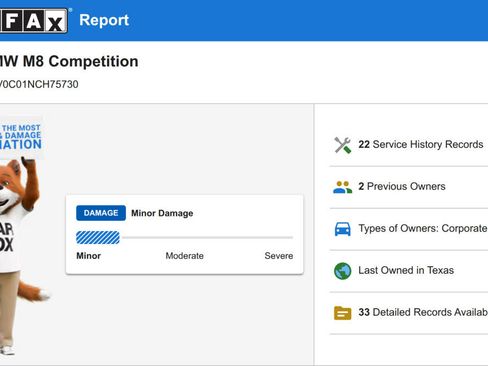Click the VIN number text

coord(39,84)
